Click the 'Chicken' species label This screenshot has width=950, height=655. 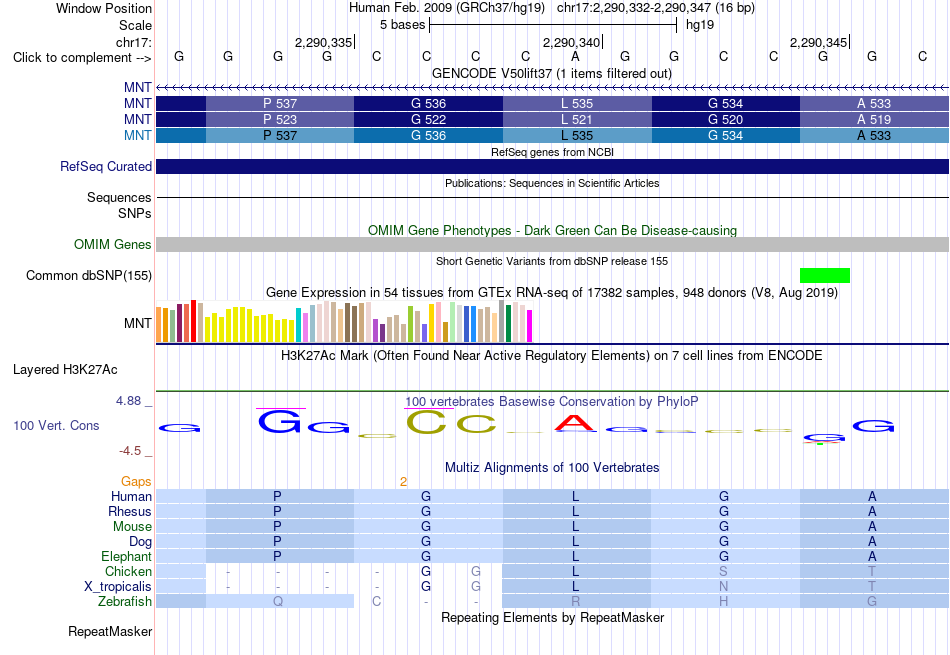tap(128, 571)
